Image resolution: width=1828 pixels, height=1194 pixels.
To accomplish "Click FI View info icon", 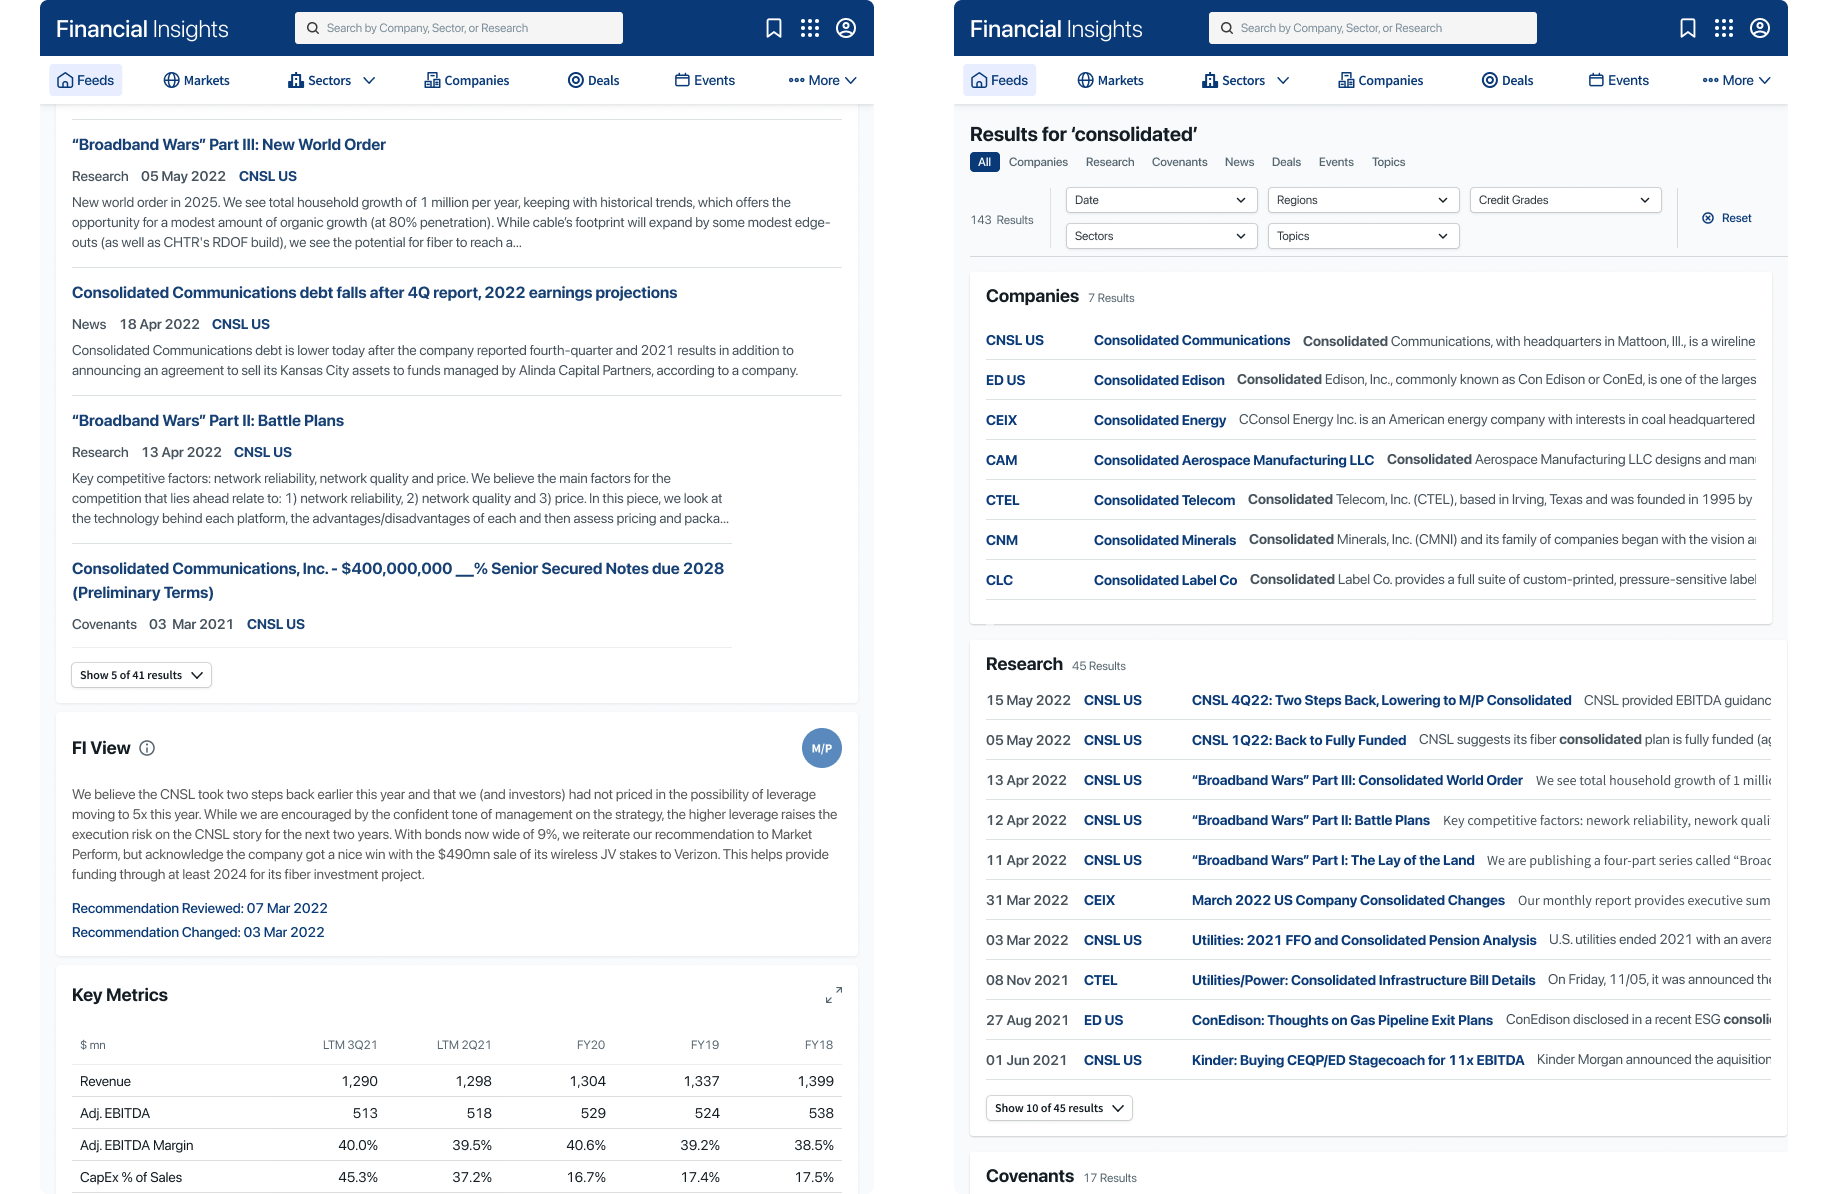I will tap(147, 748).
